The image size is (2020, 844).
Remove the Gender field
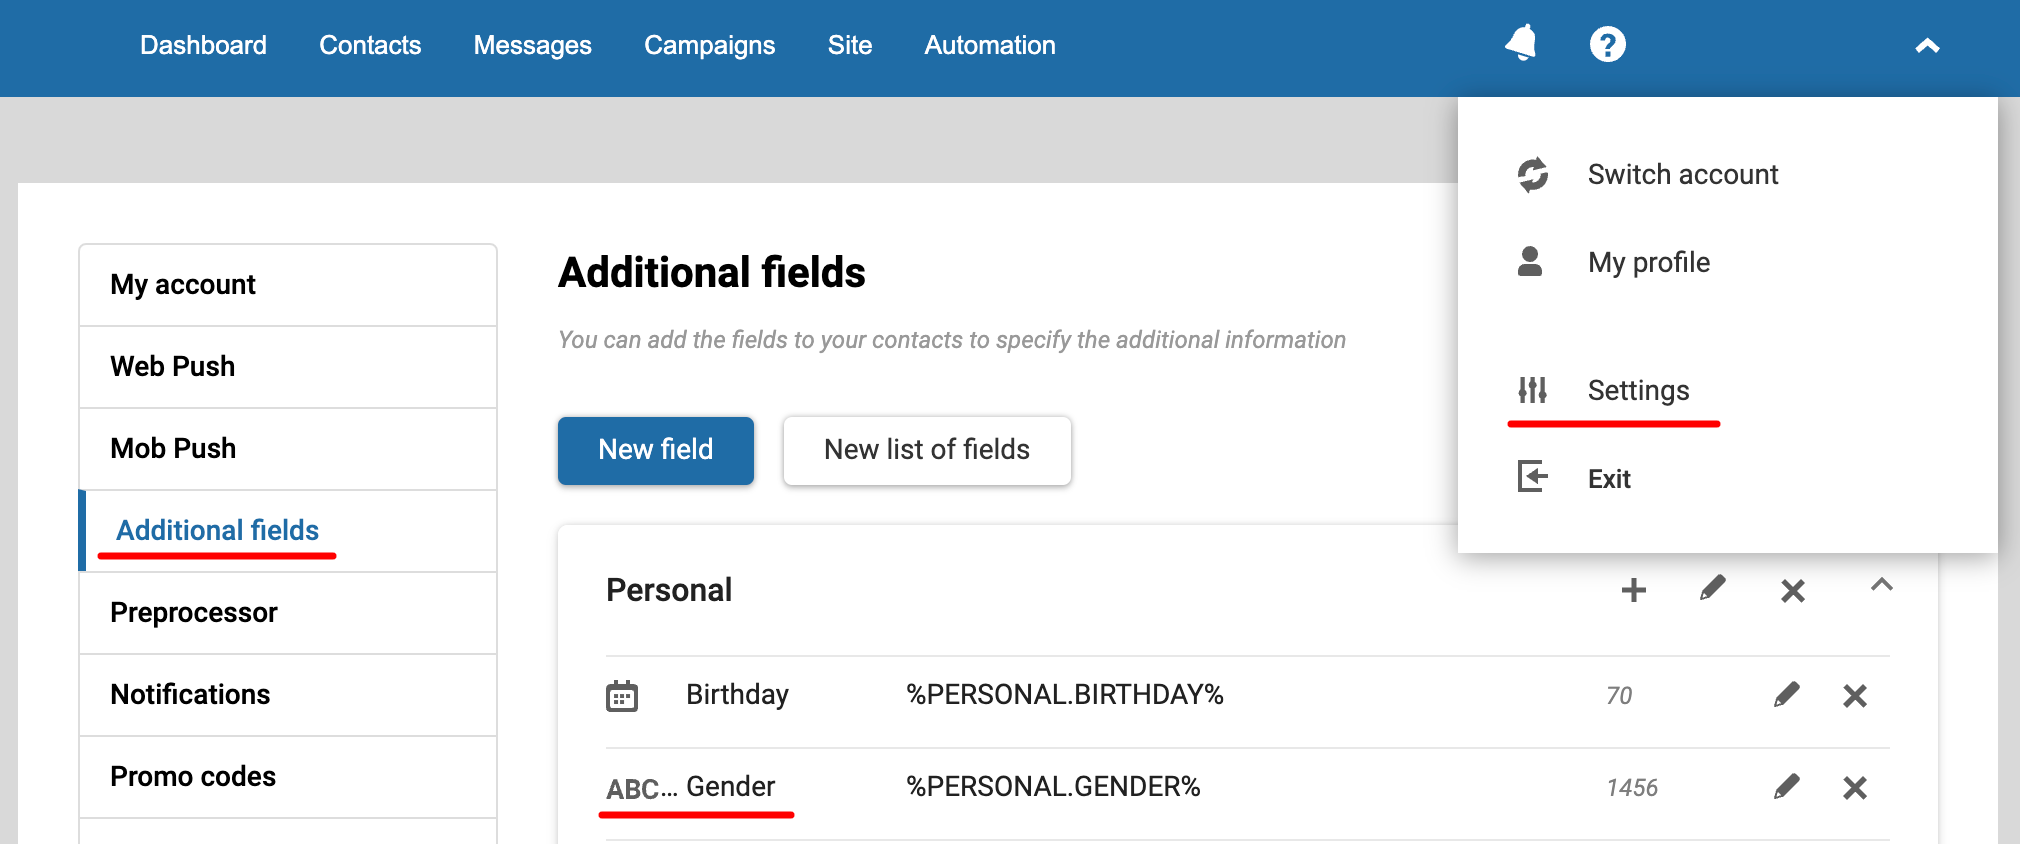coord(1854,788)
